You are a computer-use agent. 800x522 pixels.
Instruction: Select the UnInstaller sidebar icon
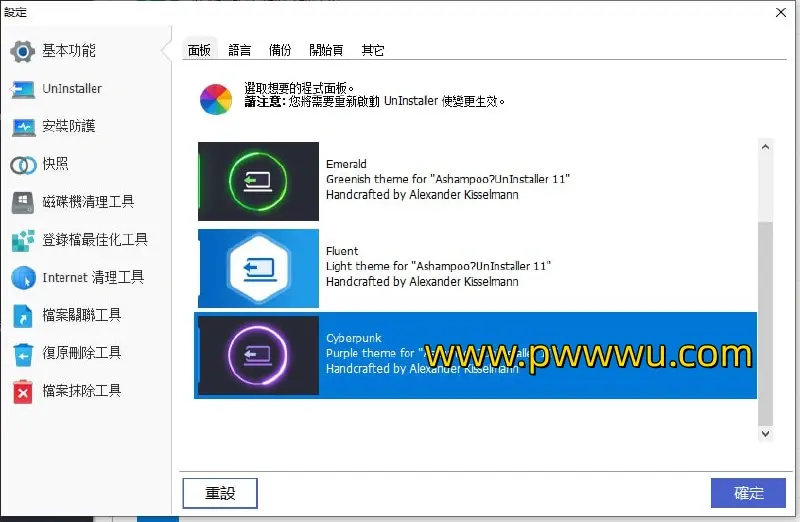click(x=23, y=89)
